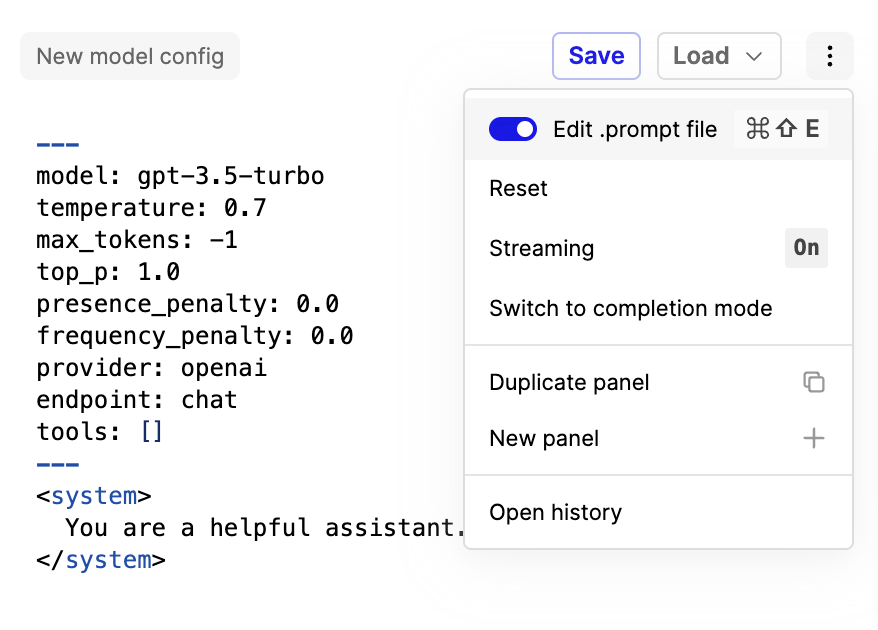Click the New model config name field
The width and height of the screenshot is (878, 630).
point(130,56)
